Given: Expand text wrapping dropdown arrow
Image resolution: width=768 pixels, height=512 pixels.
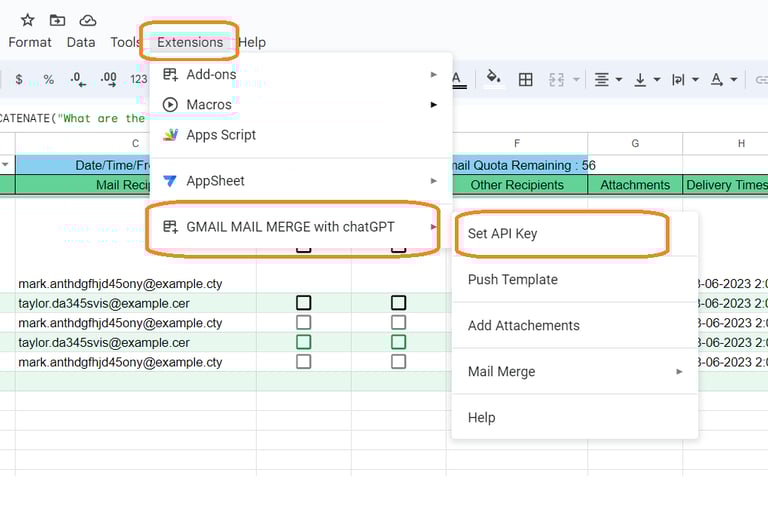Looking at the screenshot, I should (695, 79).
